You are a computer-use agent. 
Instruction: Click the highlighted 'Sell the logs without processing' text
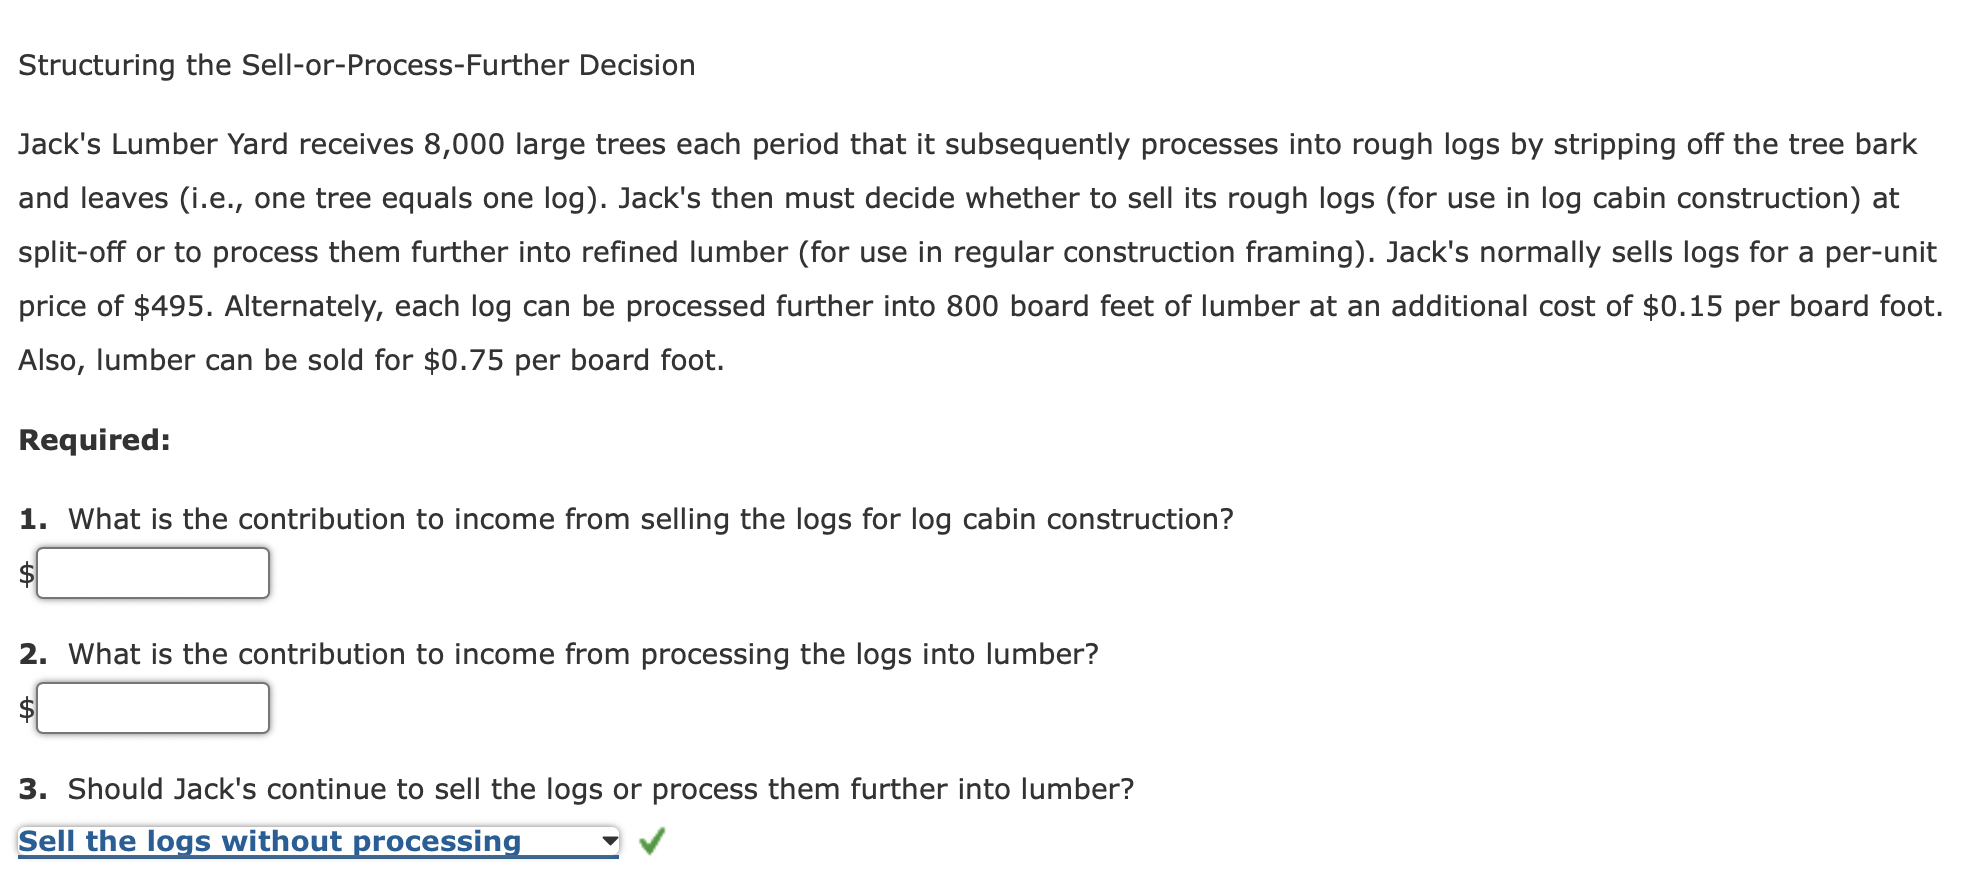[x=270, y=841]
